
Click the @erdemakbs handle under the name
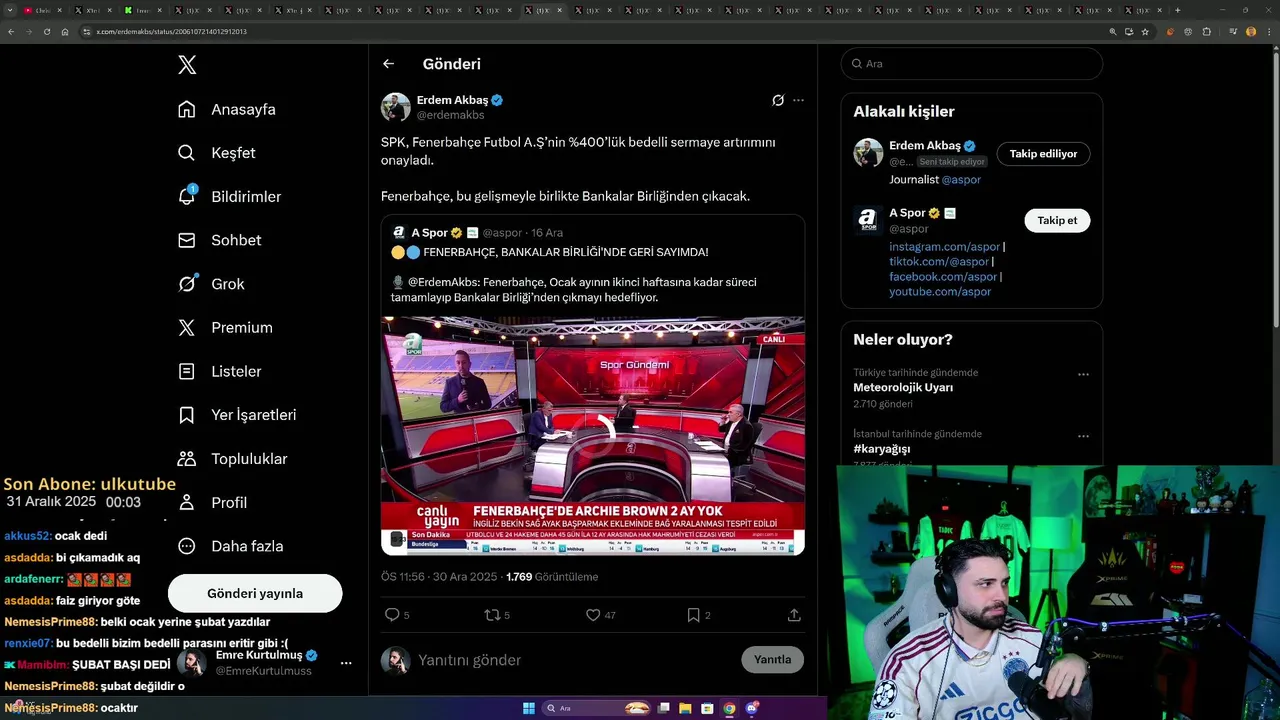(x=450, y=115)
